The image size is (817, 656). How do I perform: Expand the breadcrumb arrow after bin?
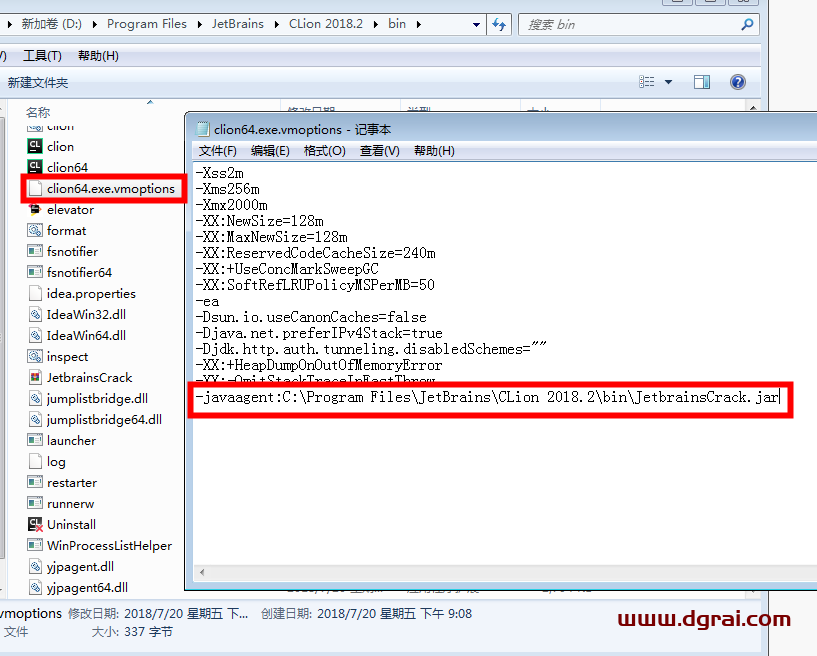tap(419, 24)
